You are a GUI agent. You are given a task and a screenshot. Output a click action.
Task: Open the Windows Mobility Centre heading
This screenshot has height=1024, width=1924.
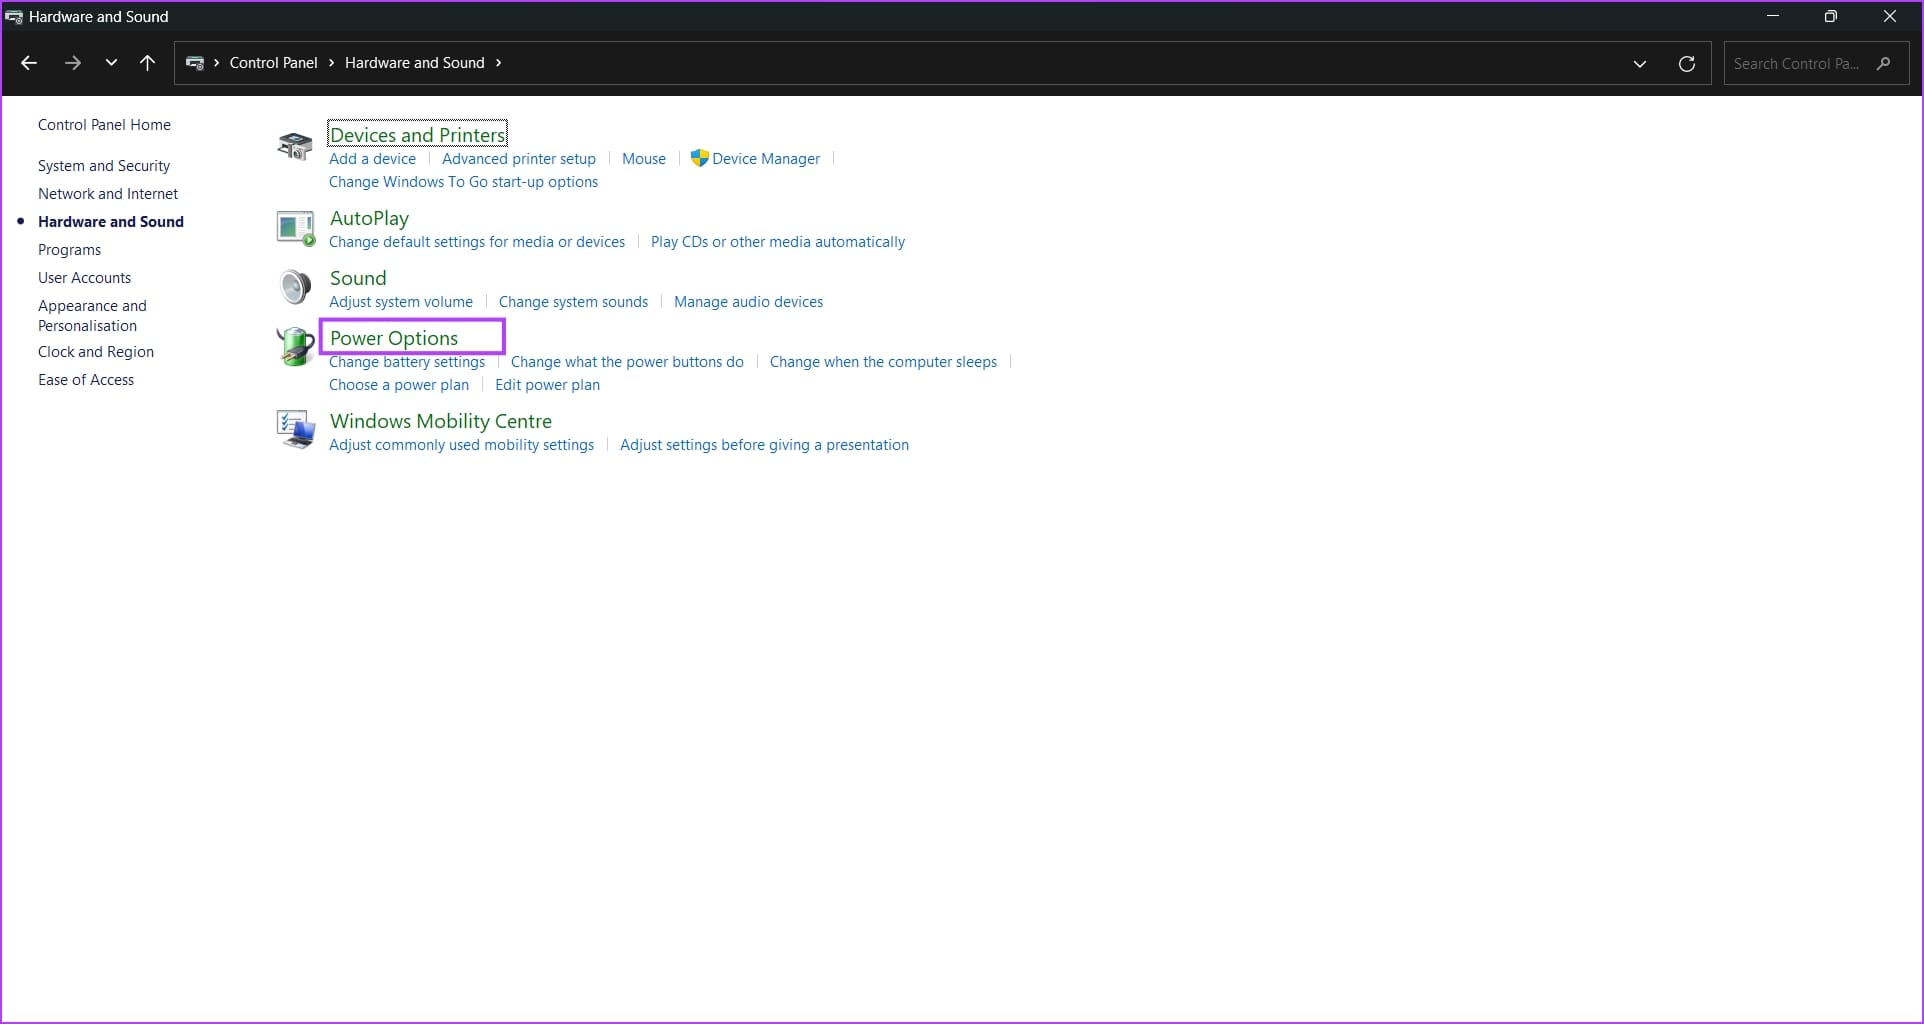pos(441,421)
